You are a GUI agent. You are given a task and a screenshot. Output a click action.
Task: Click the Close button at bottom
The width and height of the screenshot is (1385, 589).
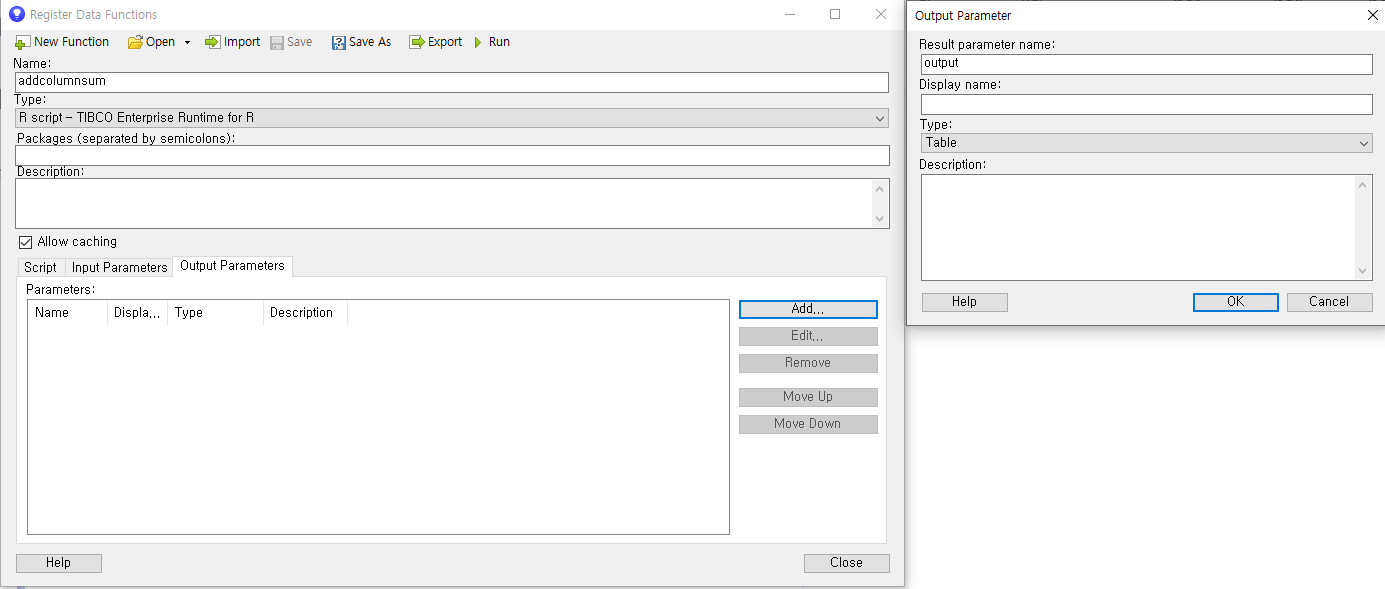[846, 563]
